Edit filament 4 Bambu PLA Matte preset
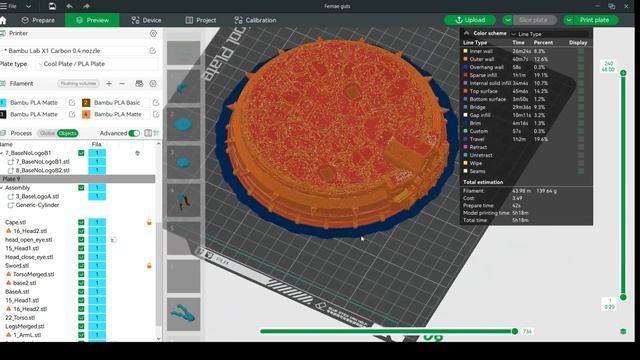The height and width of the screenshot is (360, 640). 156,114
